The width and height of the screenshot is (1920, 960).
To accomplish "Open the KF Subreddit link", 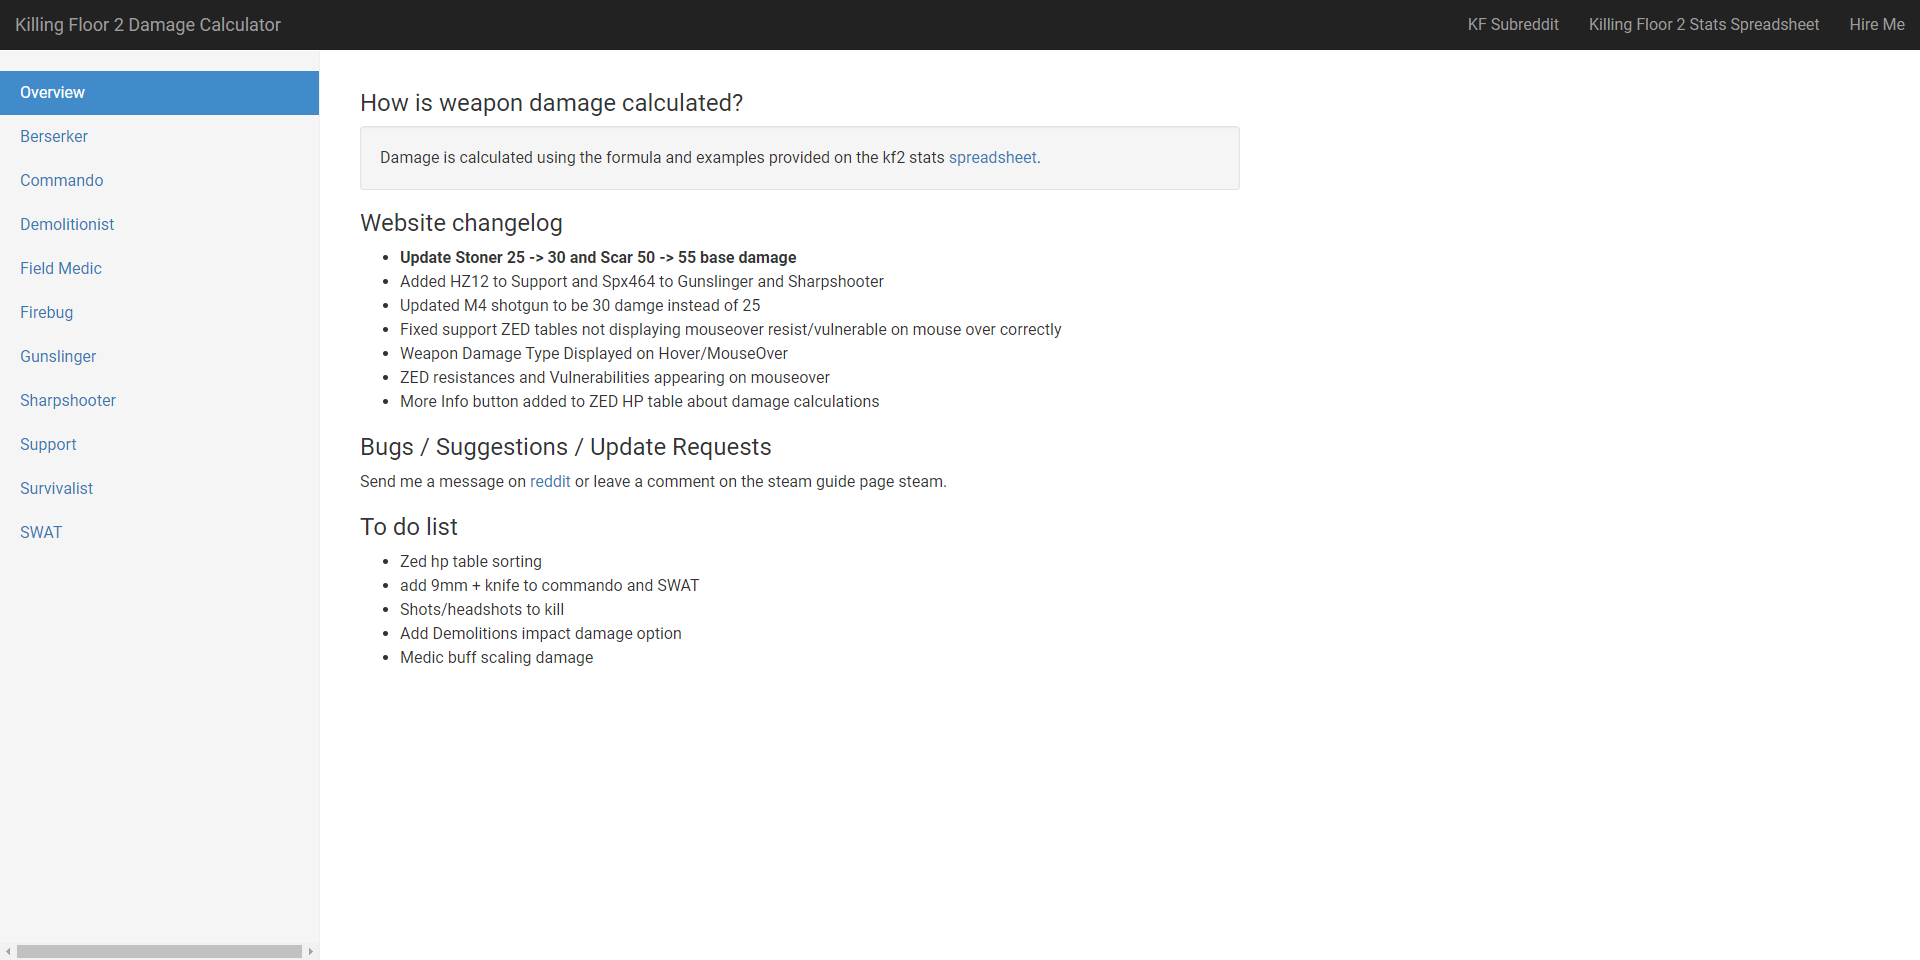I will [x=1513, y=25].
